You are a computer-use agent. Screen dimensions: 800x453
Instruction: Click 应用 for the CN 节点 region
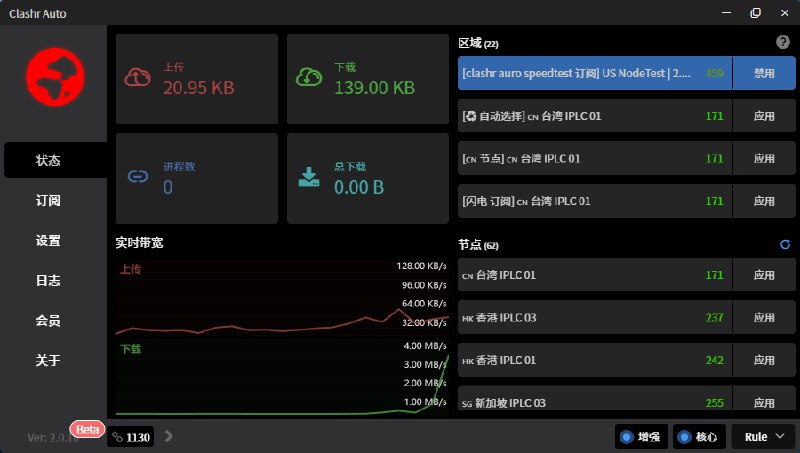(764, 158)
